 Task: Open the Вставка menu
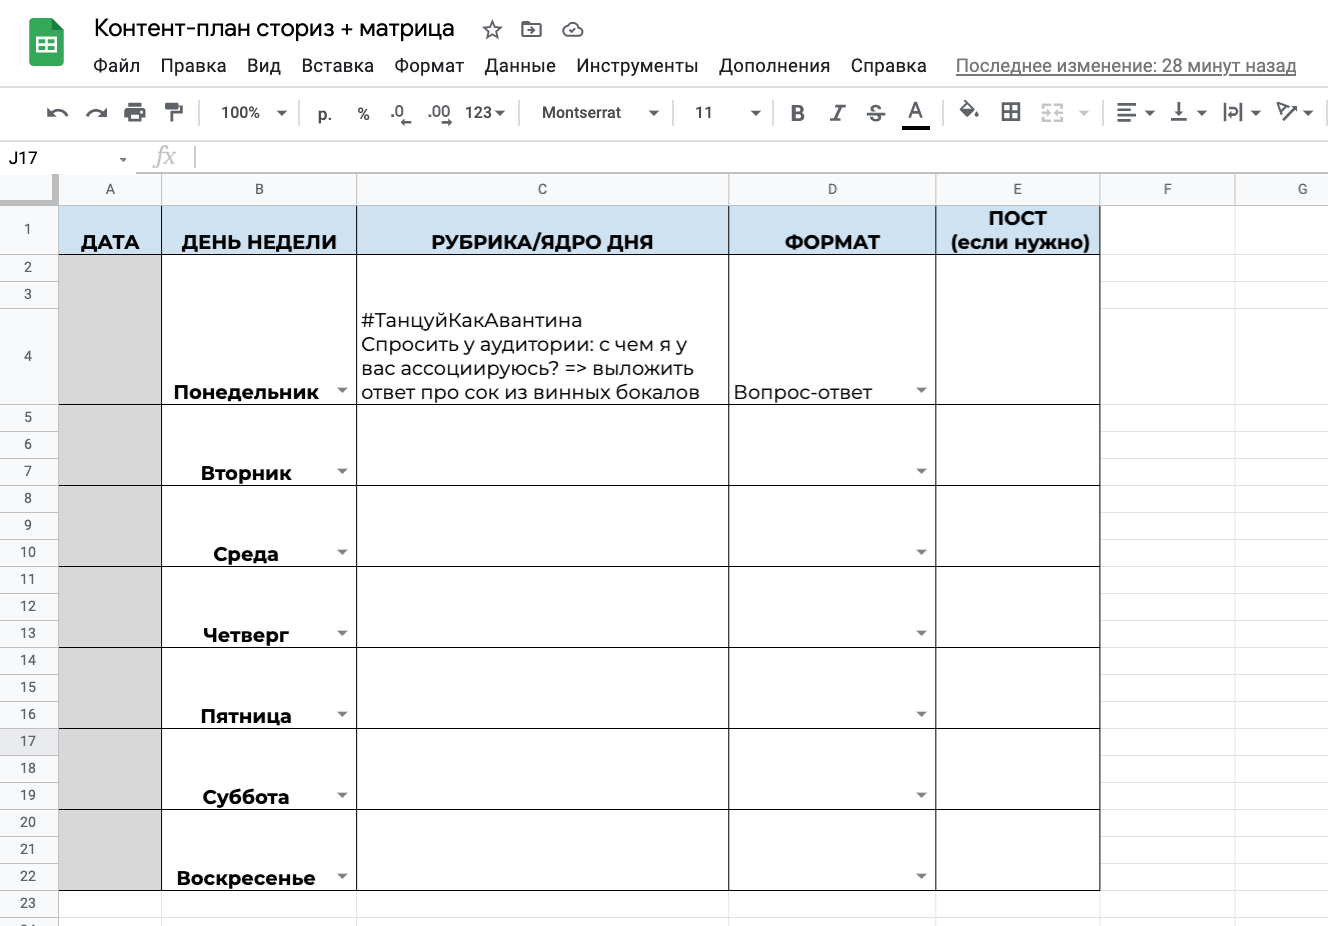pos(337,66)
